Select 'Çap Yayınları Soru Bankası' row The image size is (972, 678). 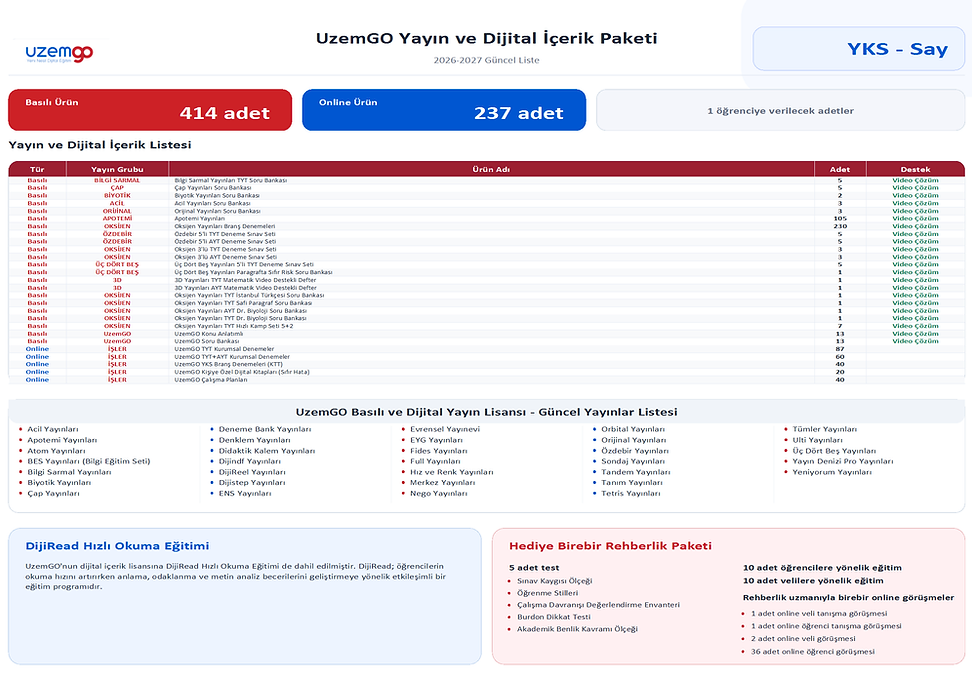point(487,188)
